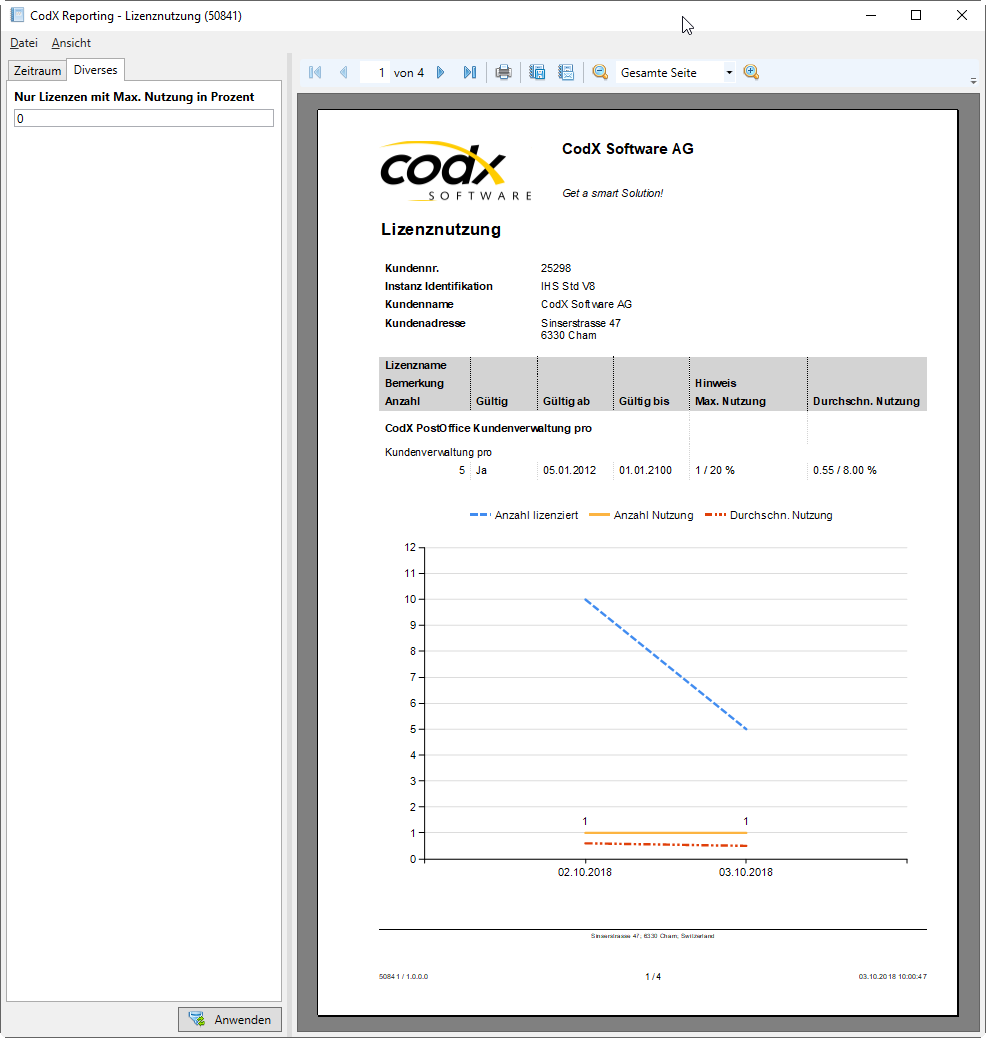Click the 'Gültig ab' date '05.01.2012'
Image resolution: width=986 pixels, height=1038 pixels.
[569, 470]
